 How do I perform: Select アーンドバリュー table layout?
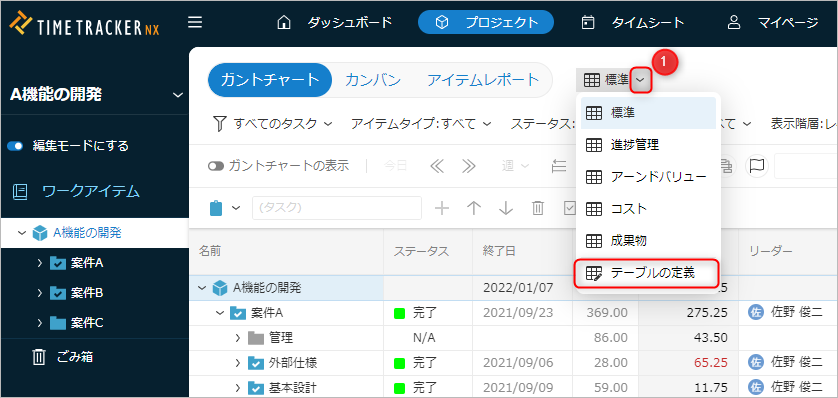coord(648,177)
